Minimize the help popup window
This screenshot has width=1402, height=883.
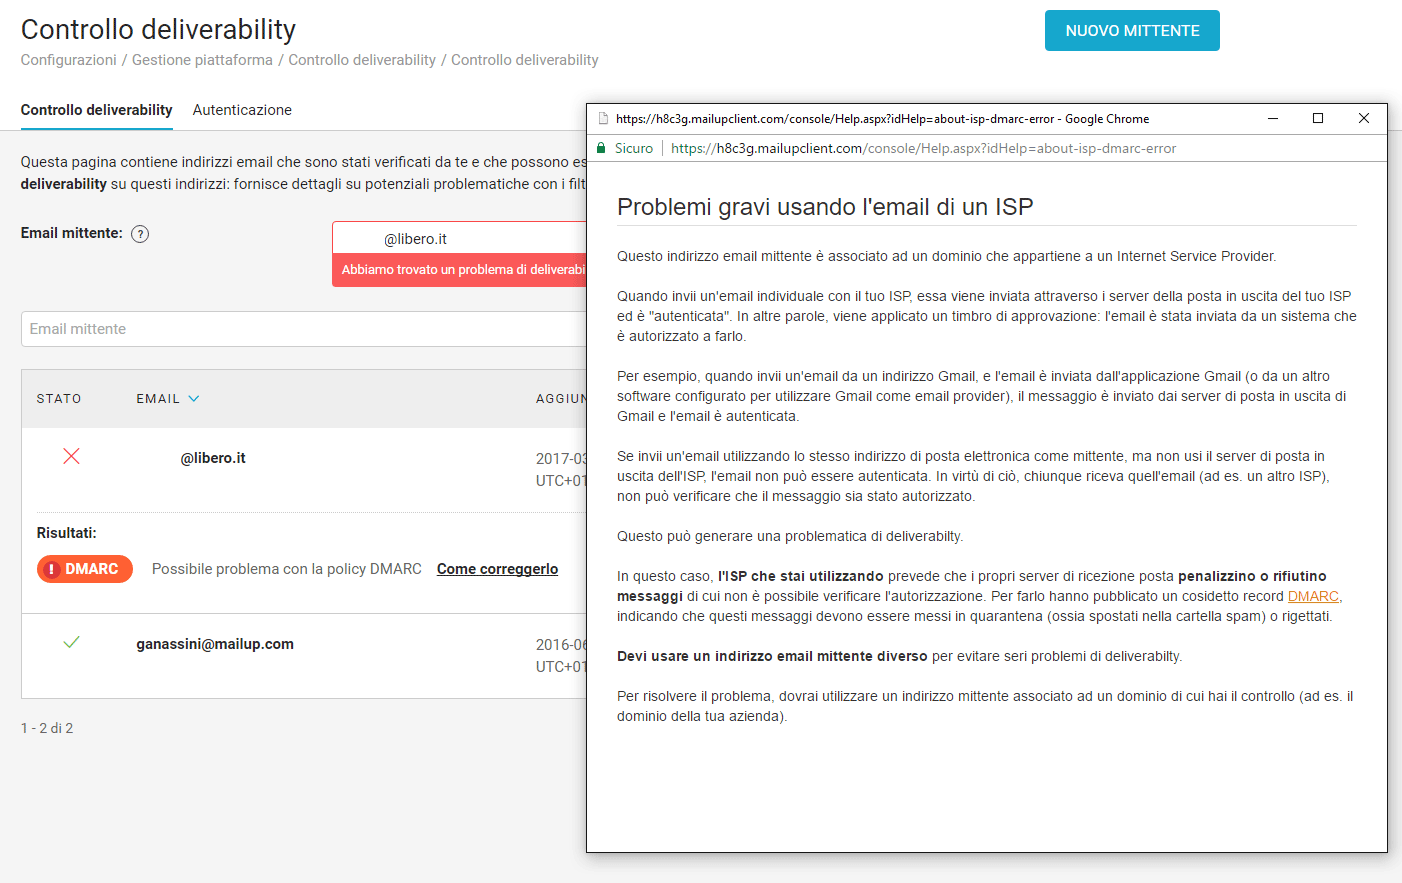click(1273, 118)
